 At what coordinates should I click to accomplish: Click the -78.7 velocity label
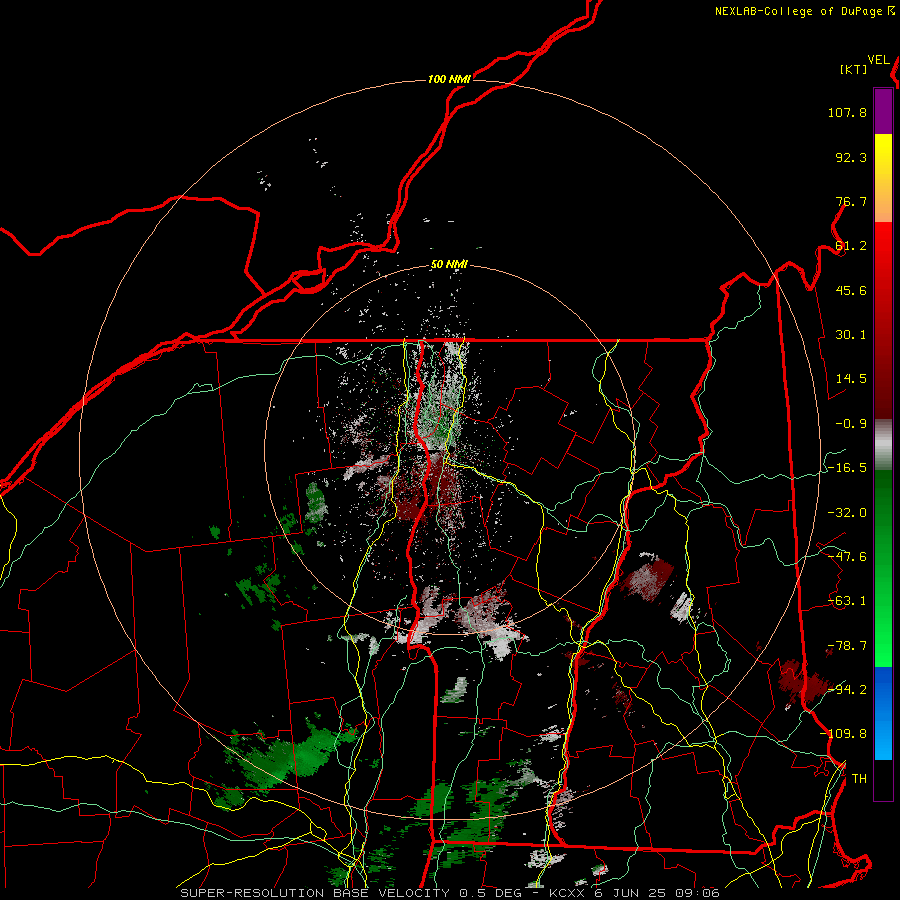(x=847, y=646)
